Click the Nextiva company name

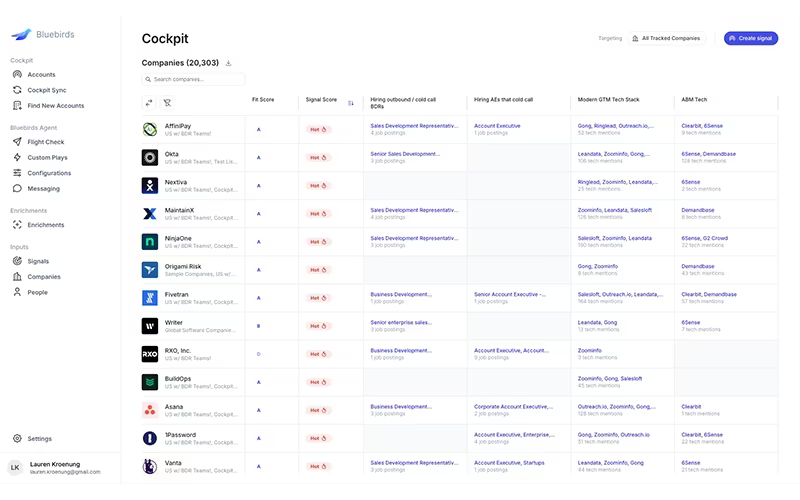tap(176, 182)
